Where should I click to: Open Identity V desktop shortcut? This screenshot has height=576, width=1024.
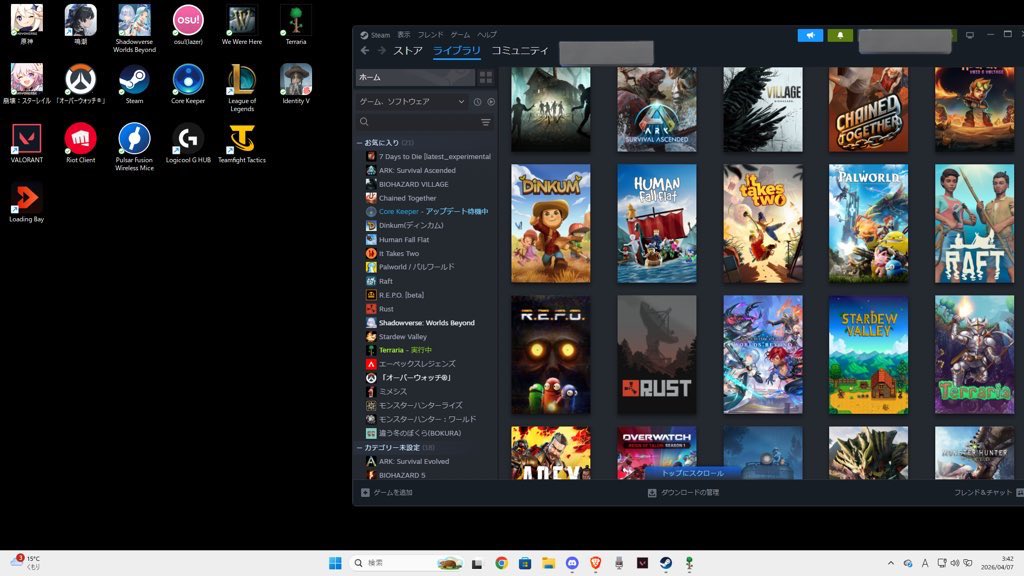(296, 84)
